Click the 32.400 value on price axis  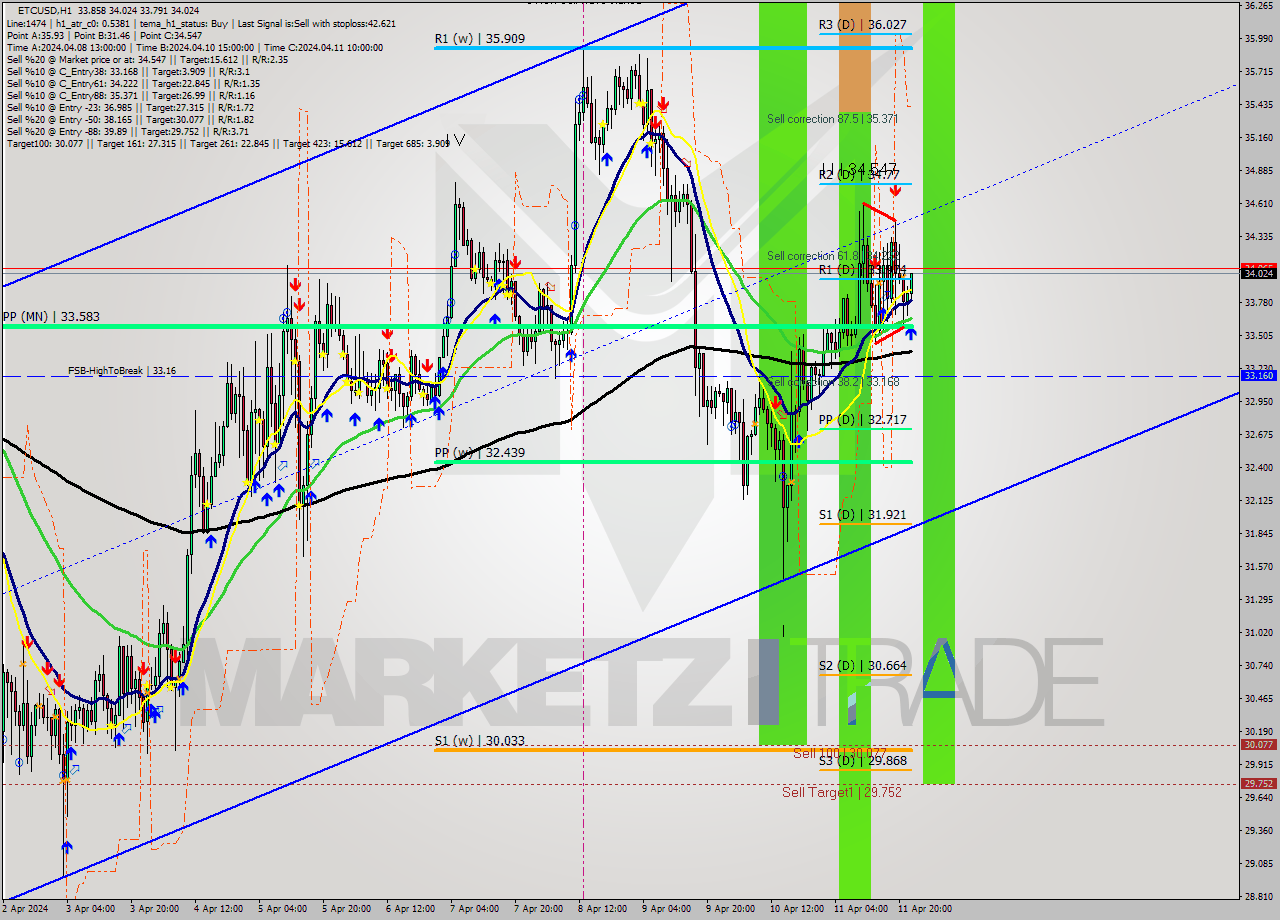tap(1258, 467)
